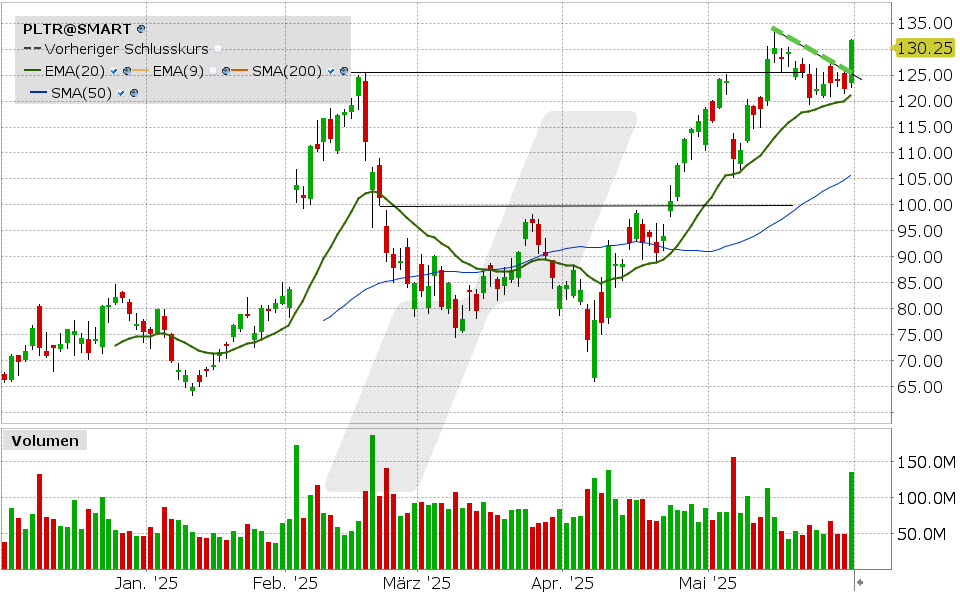Click the SMA(200) legend label
Image resolution: width=960 pixels, height=600 pixels.
click(x=287, y=71)
